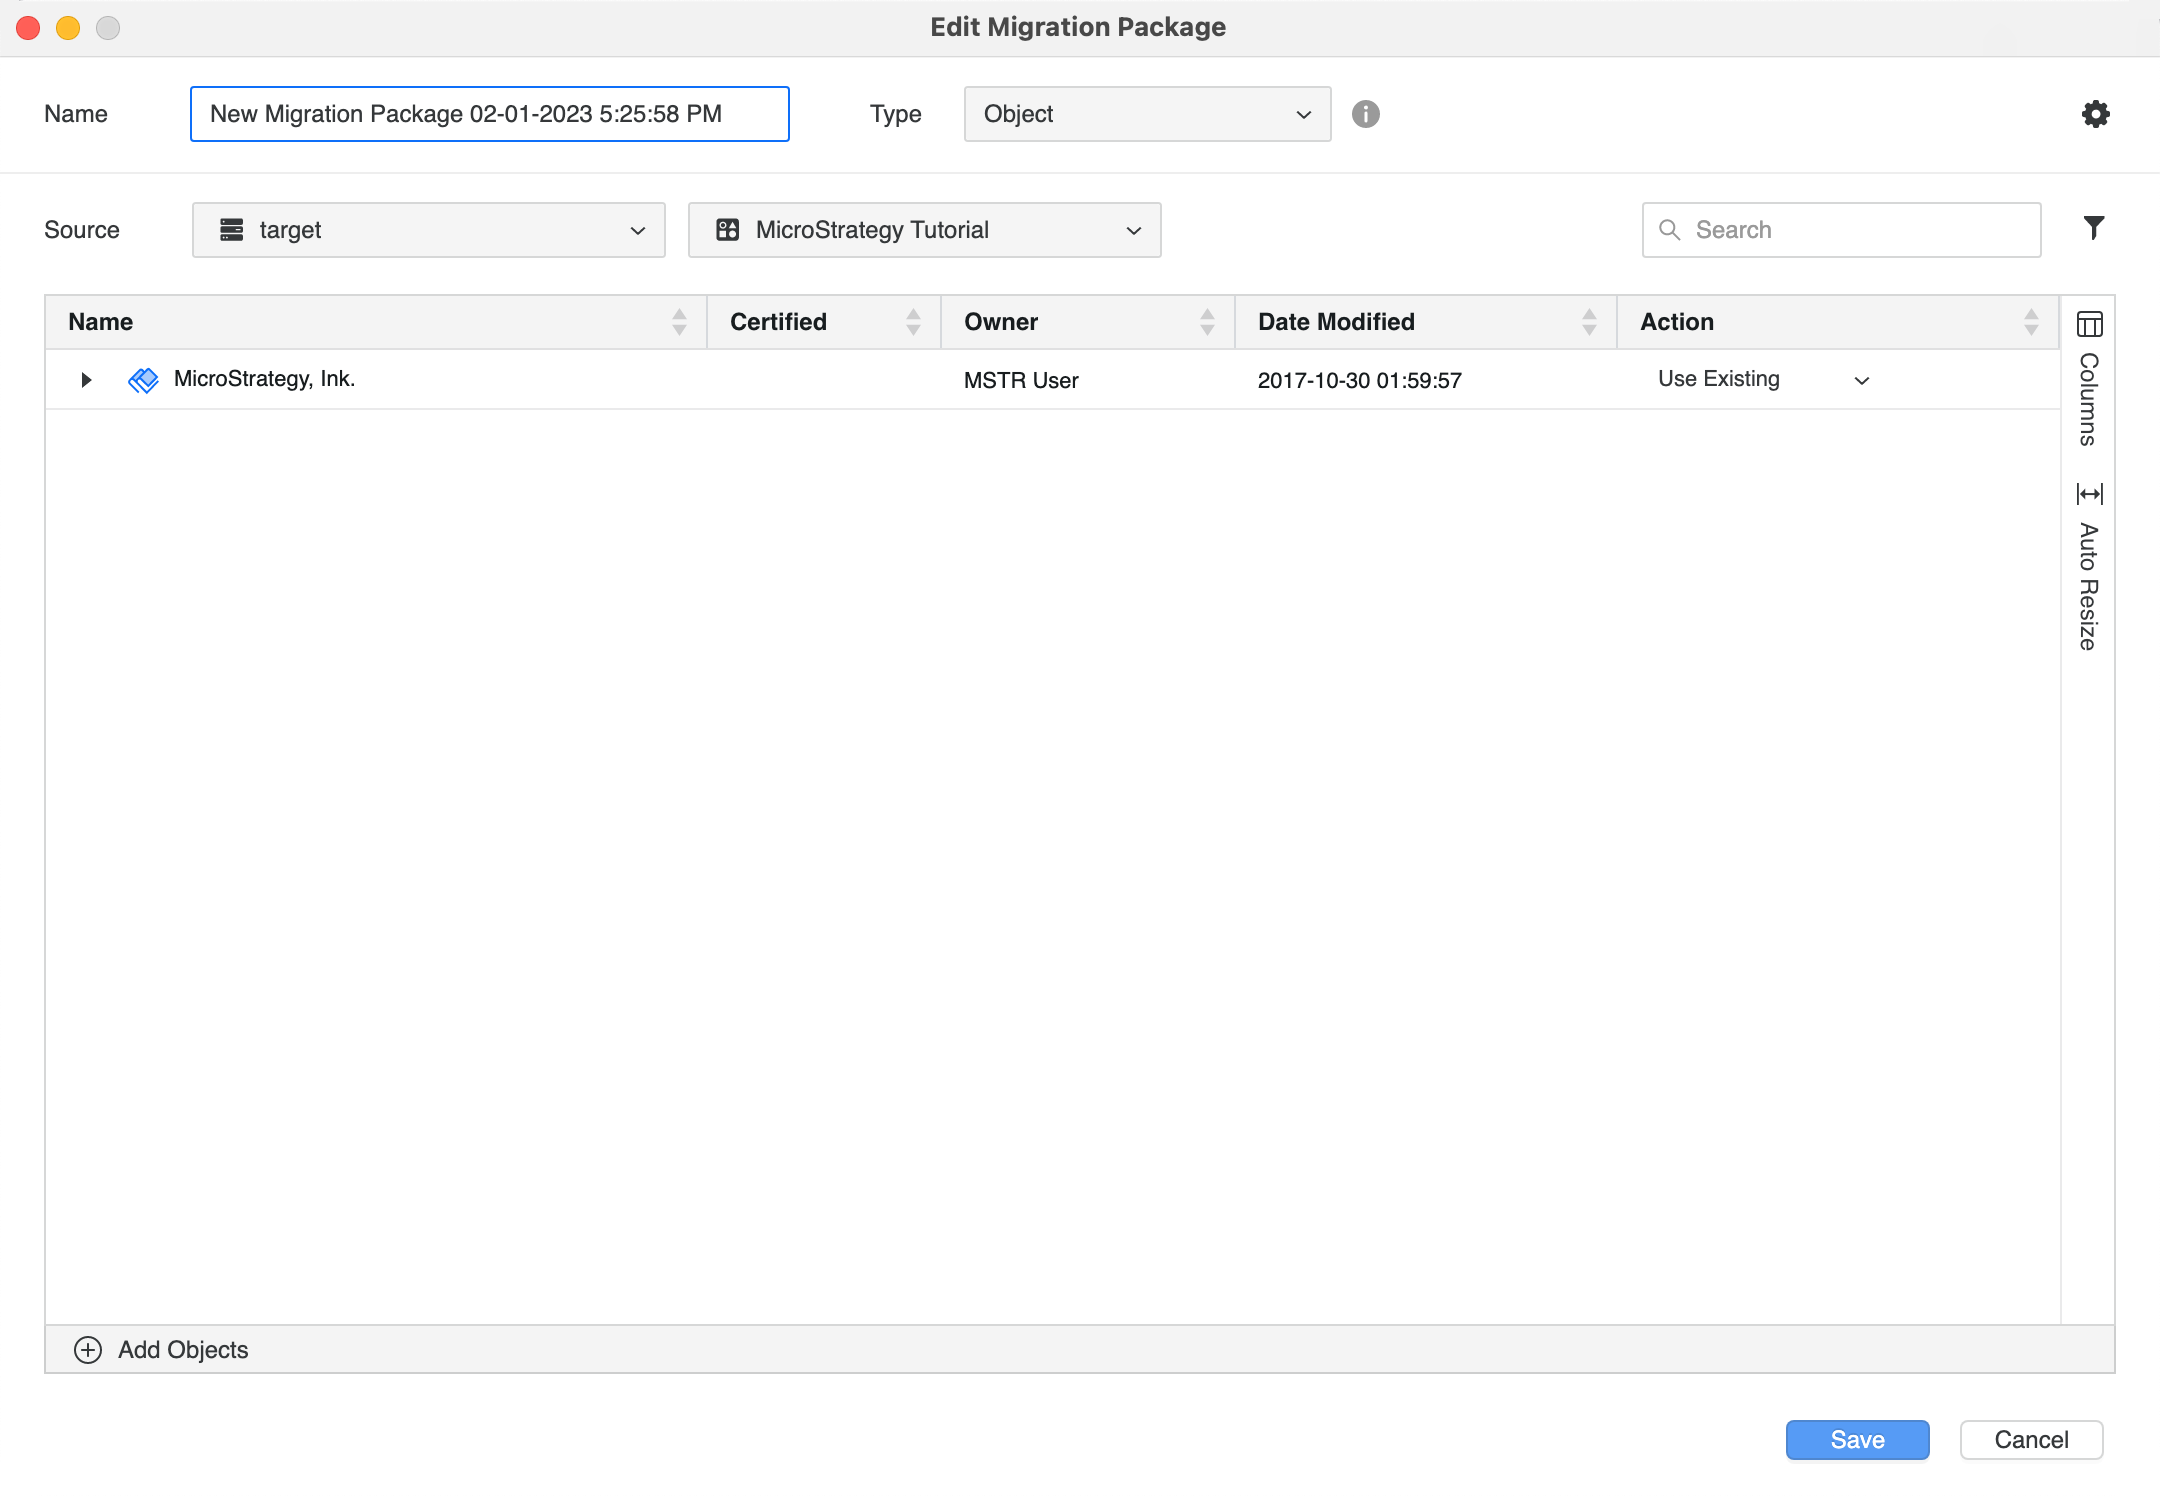Open the Columns panel icon
2160x1496 pixels.
point(2089,324)
